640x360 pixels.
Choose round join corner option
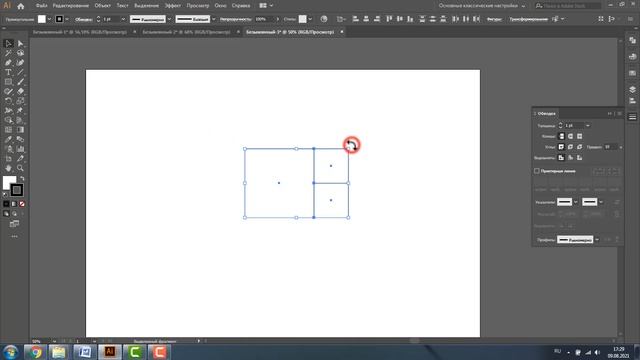tap(571, 147)
